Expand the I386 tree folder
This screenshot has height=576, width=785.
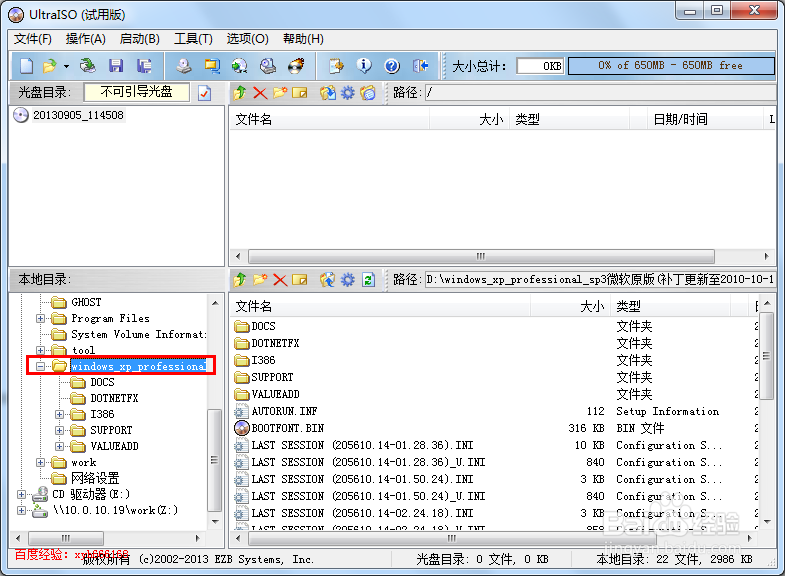[x=59, y=414]
